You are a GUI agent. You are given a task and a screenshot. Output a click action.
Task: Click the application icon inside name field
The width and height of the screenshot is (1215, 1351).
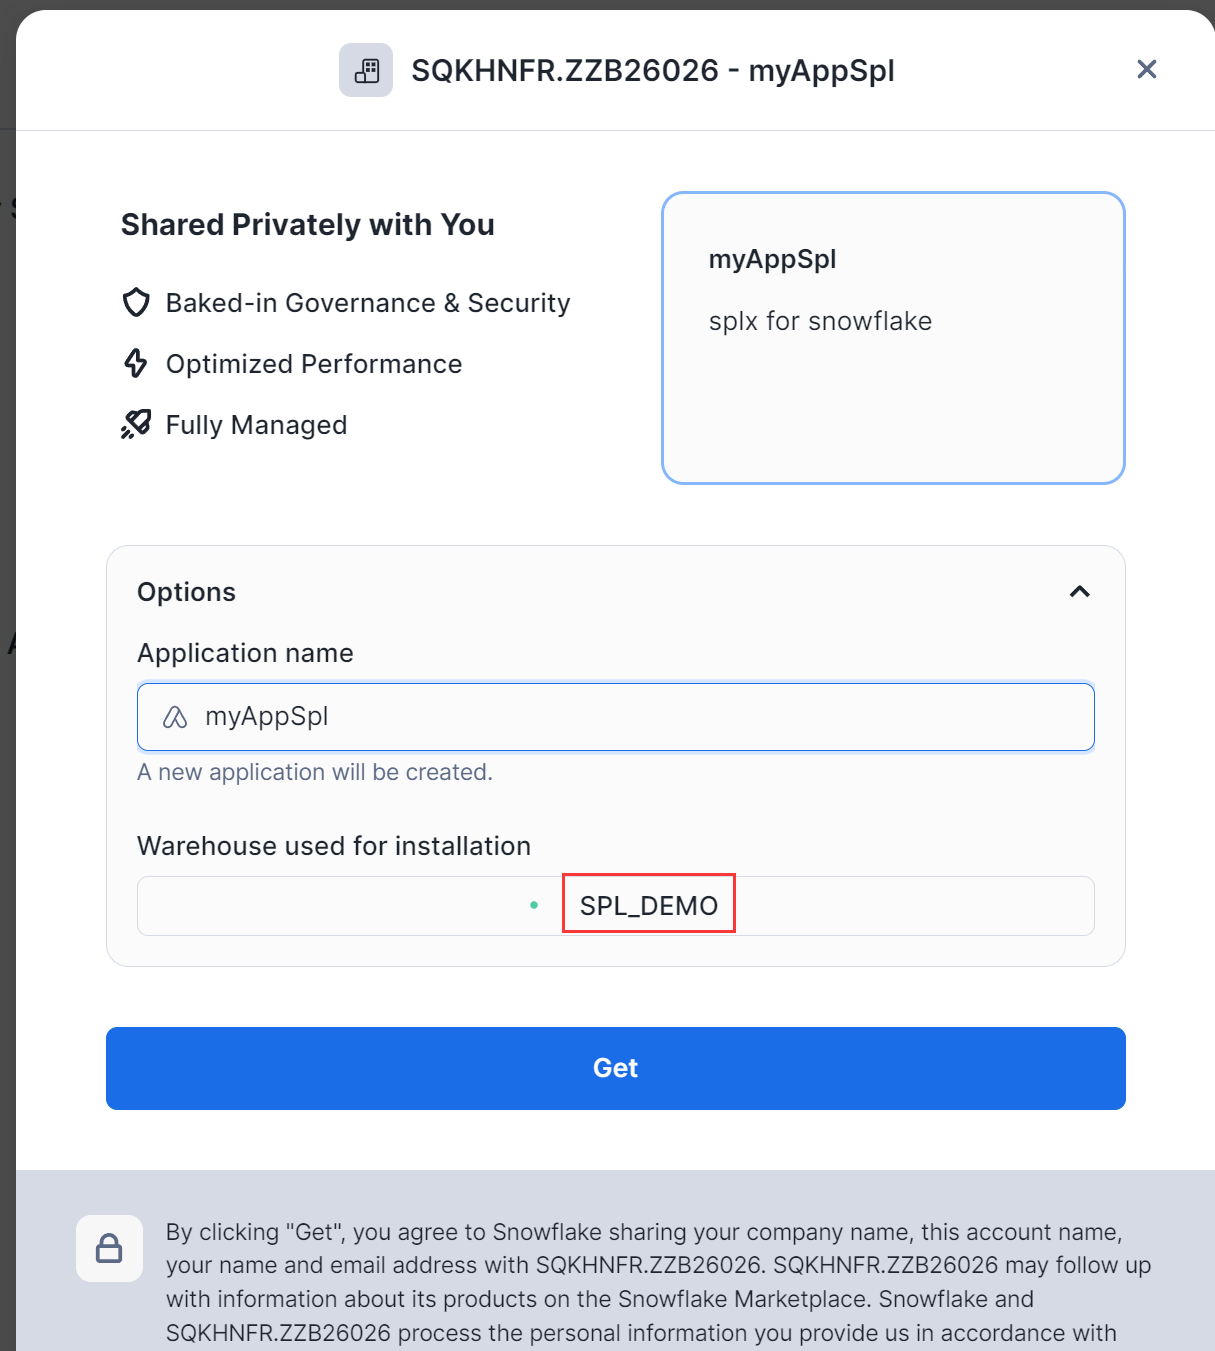click(175, 717)
